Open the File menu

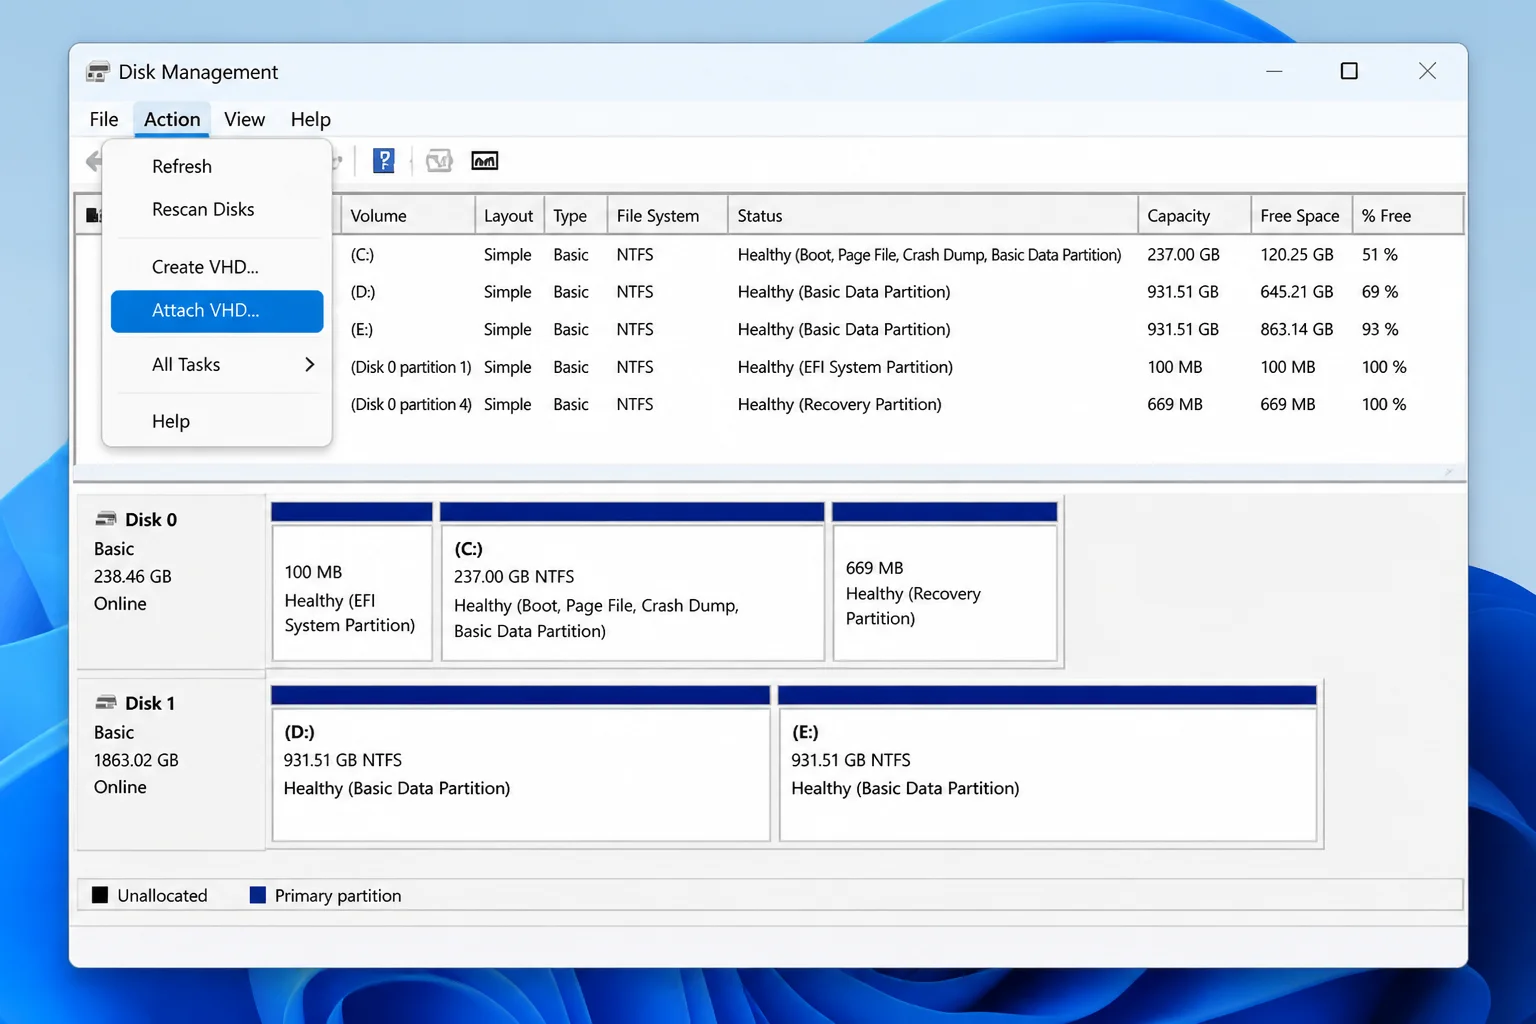pyautogui.click(x=104, y=119)
